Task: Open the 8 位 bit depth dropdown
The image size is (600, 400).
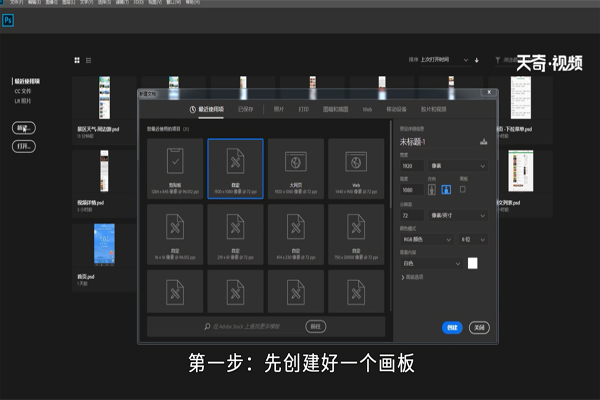Action: click(x=473, y=240)
